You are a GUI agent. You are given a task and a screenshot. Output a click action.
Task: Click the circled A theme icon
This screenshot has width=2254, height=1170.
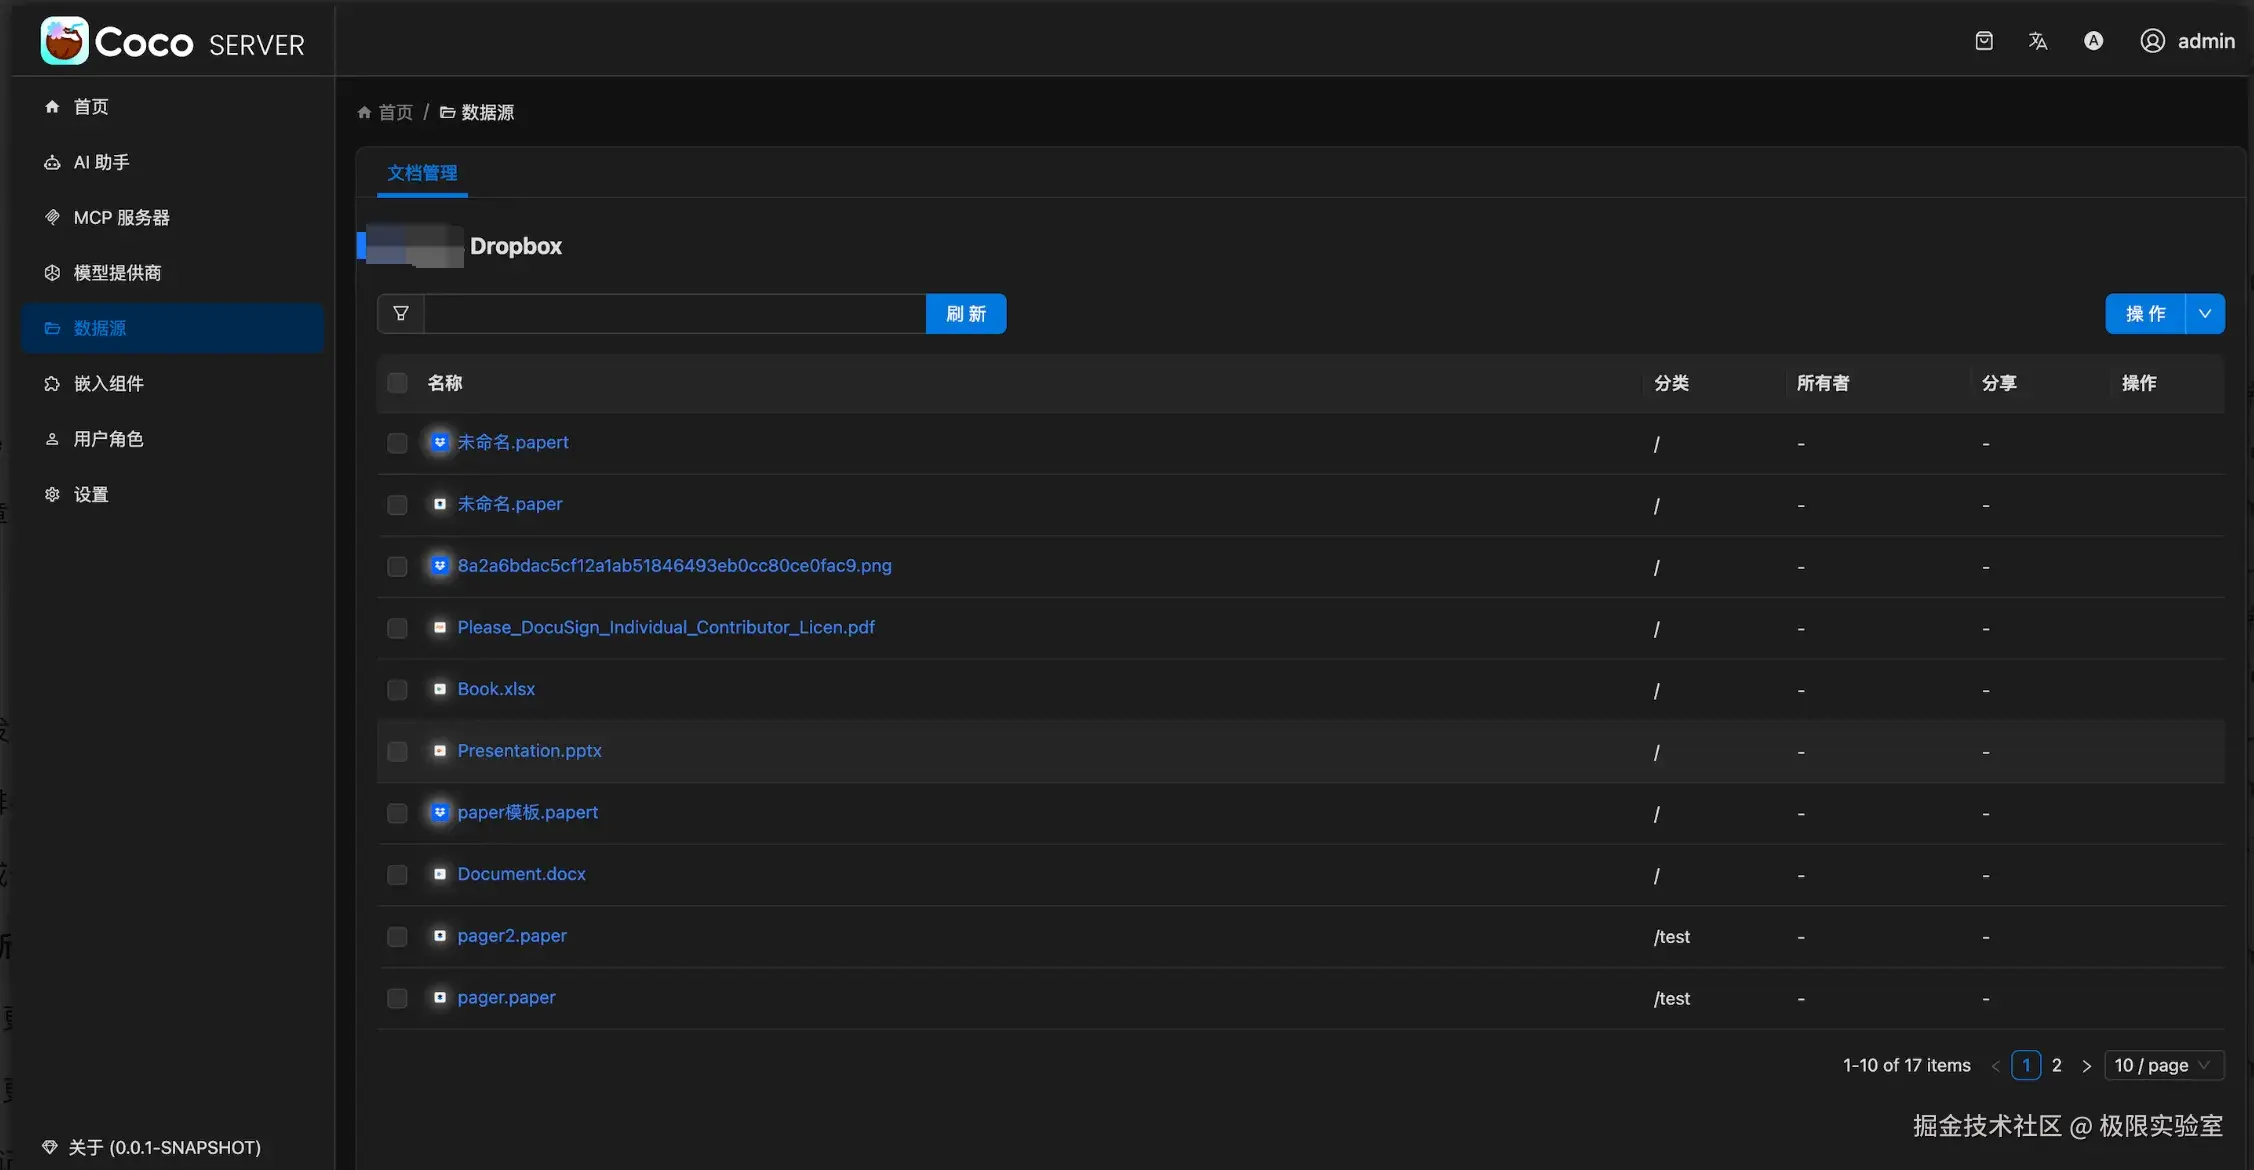(2093, 41)
